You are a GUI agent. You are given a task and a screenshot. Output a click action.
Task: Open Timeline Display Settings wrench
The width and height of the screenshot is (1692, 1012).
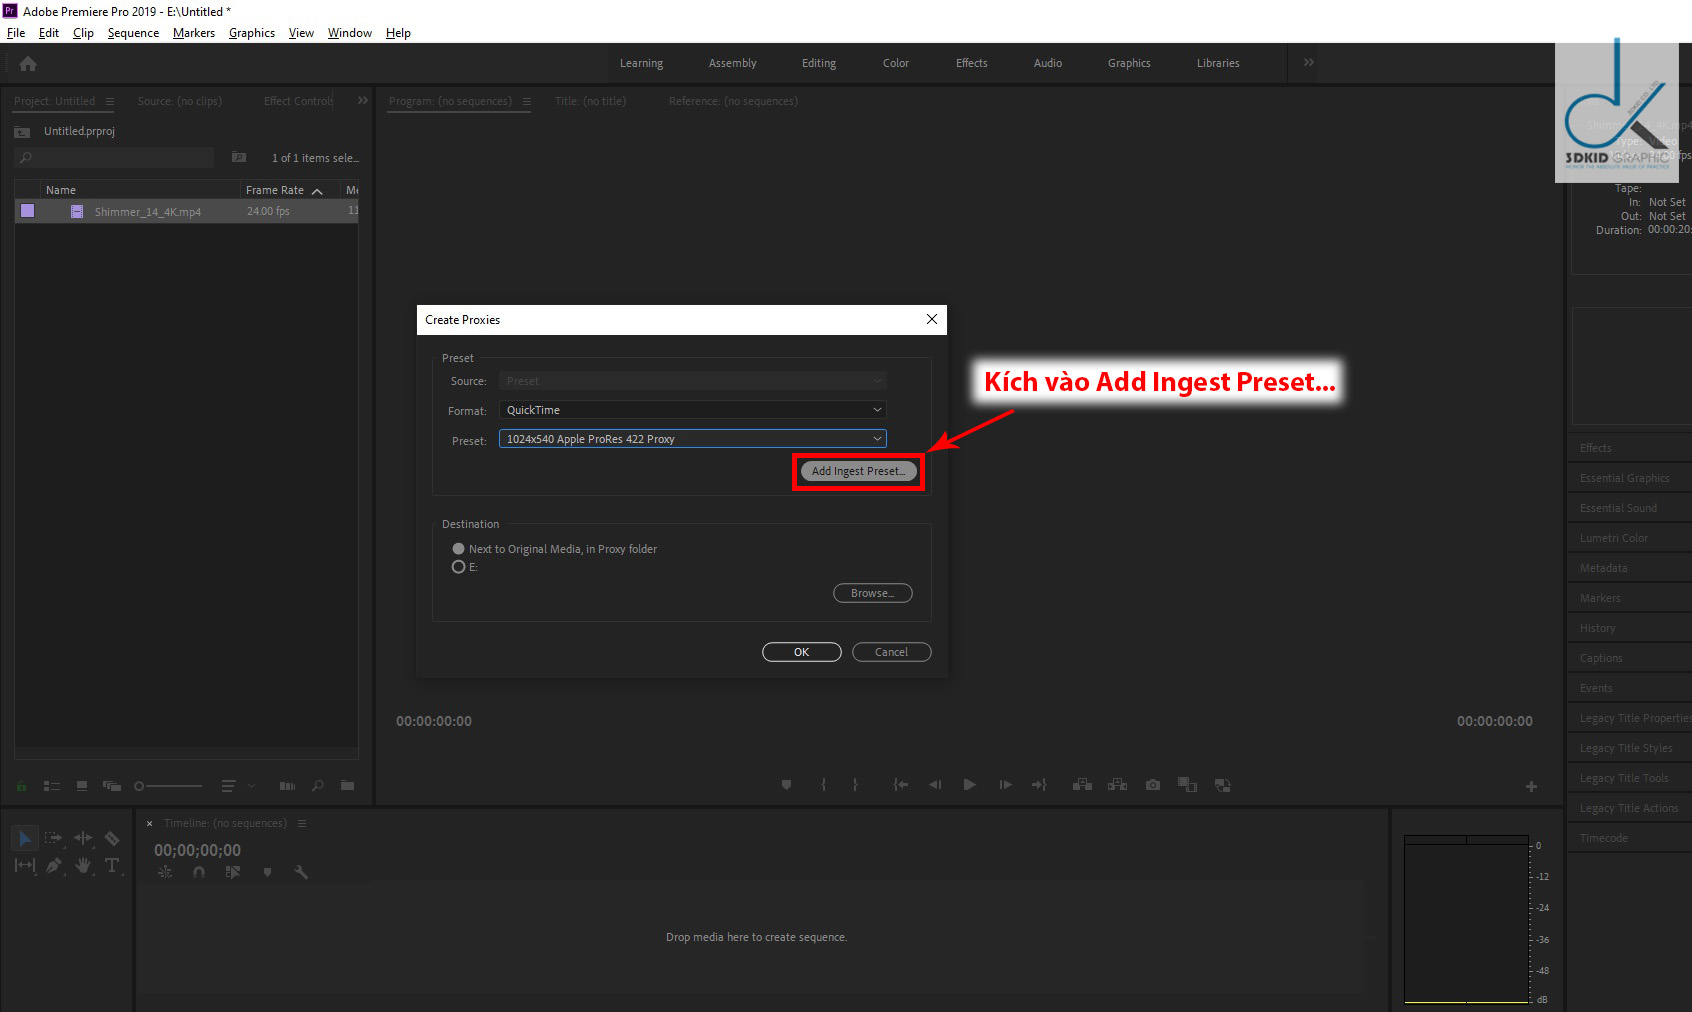pyautogui.click(x=301, y=872)
